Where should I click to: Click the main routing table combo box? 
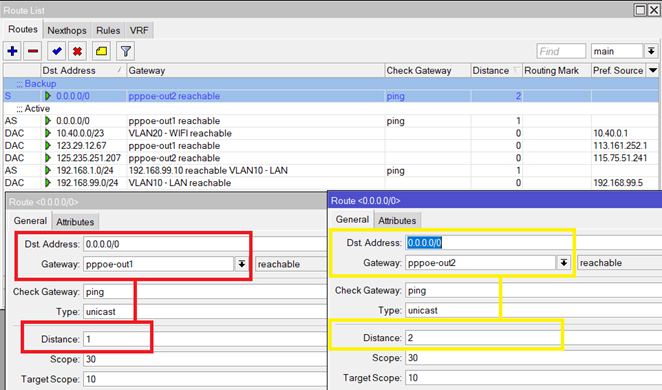(617, 51)
